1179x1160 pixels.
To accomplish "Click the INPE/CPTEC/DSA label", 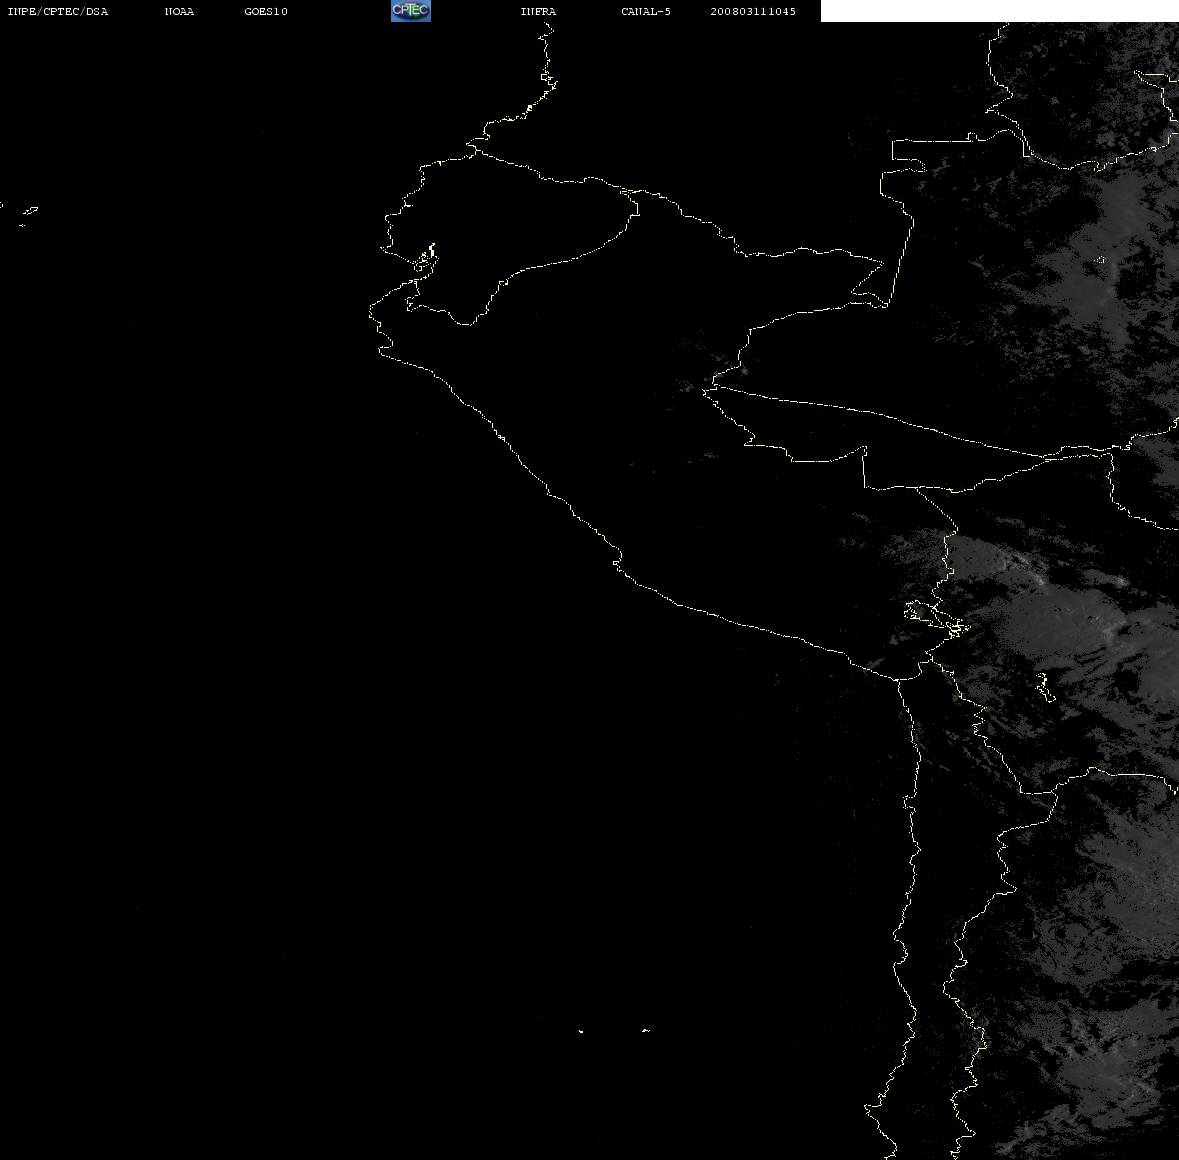I will pos(58,11).
